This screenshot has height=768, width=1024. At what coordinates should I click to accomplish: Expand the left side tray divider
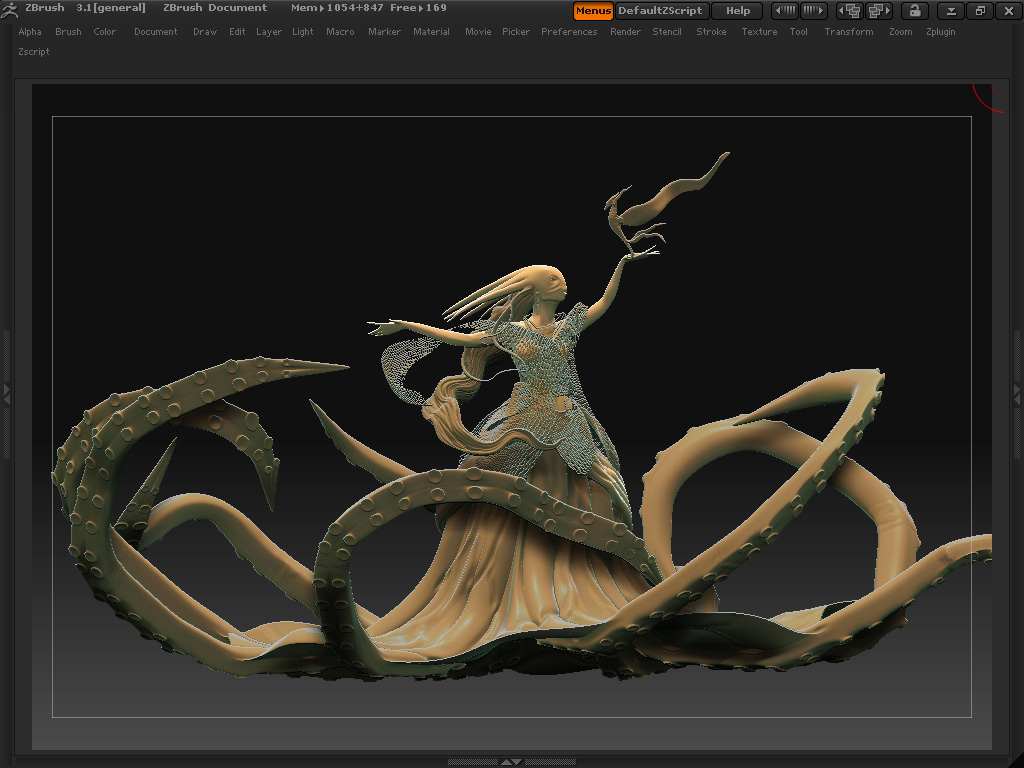(6, 394)
